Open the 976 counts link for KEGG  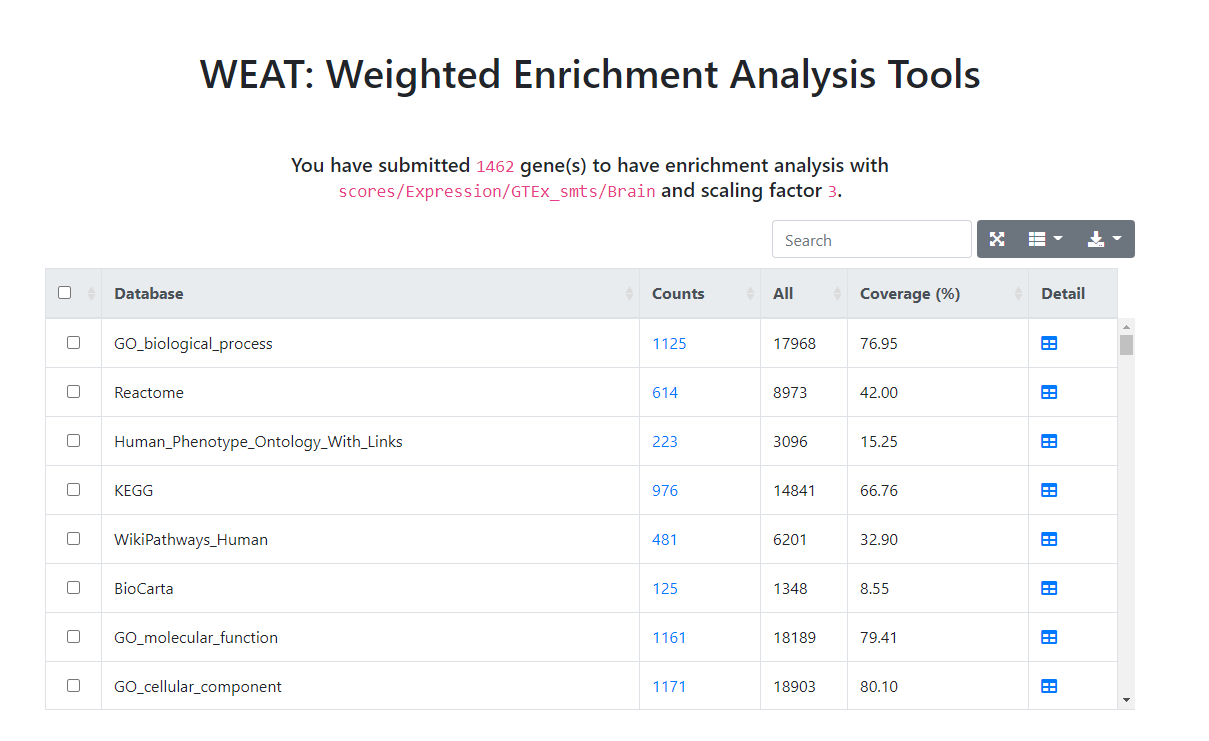click(665, 490)
